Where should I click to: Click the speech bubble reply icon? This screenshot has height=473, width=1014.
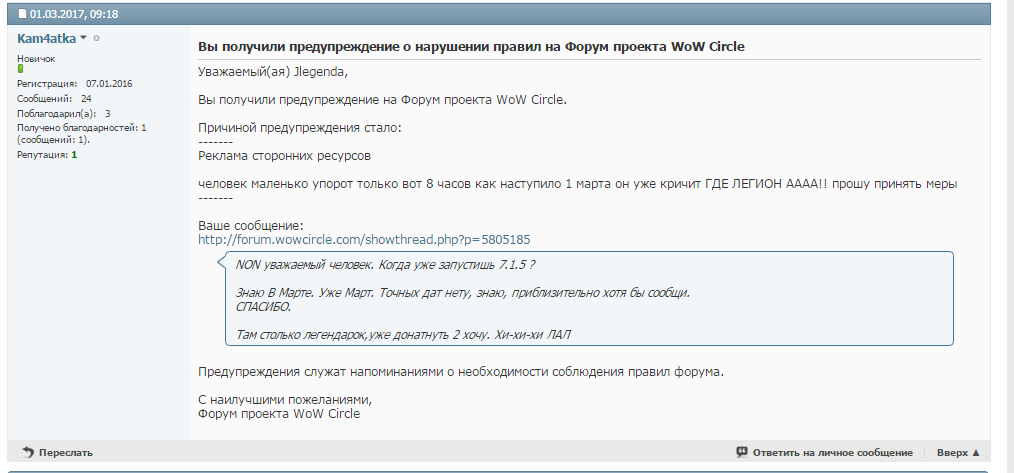742,452
